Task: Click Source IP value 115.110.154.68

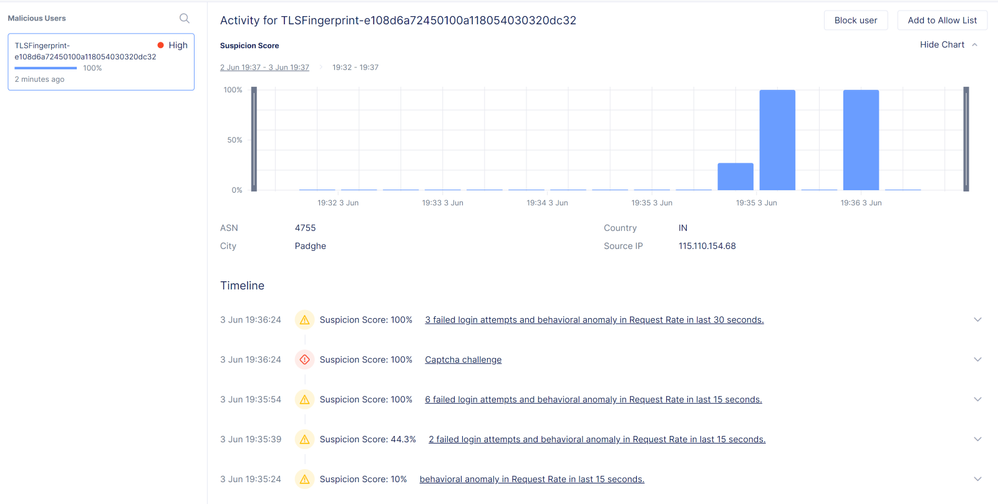Action: tap(707, 246)
